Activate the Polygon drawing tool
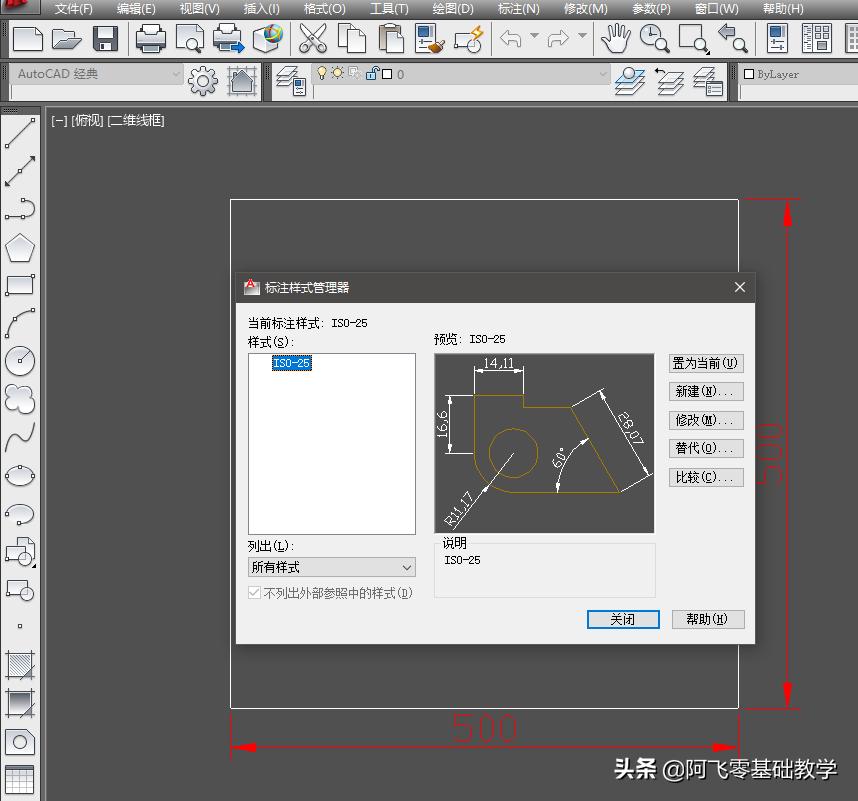The height and width of the screenshot is (801, 858). coord(20,248)
